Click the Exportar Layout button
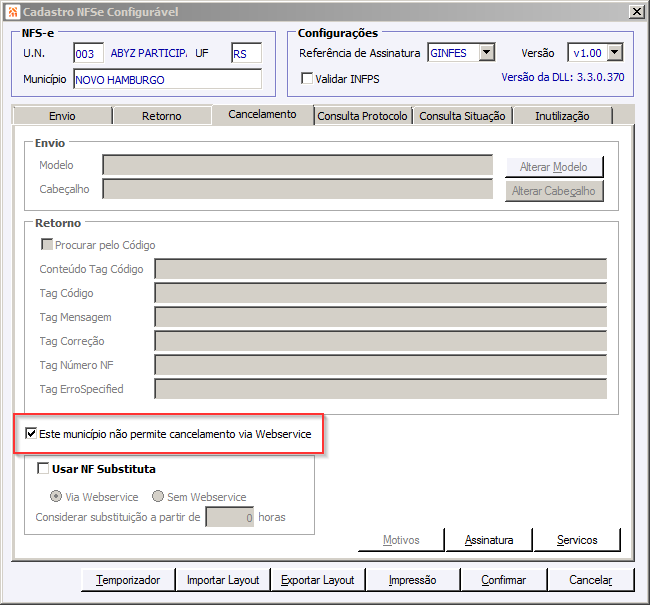650x605 pixels. [318, 580]
